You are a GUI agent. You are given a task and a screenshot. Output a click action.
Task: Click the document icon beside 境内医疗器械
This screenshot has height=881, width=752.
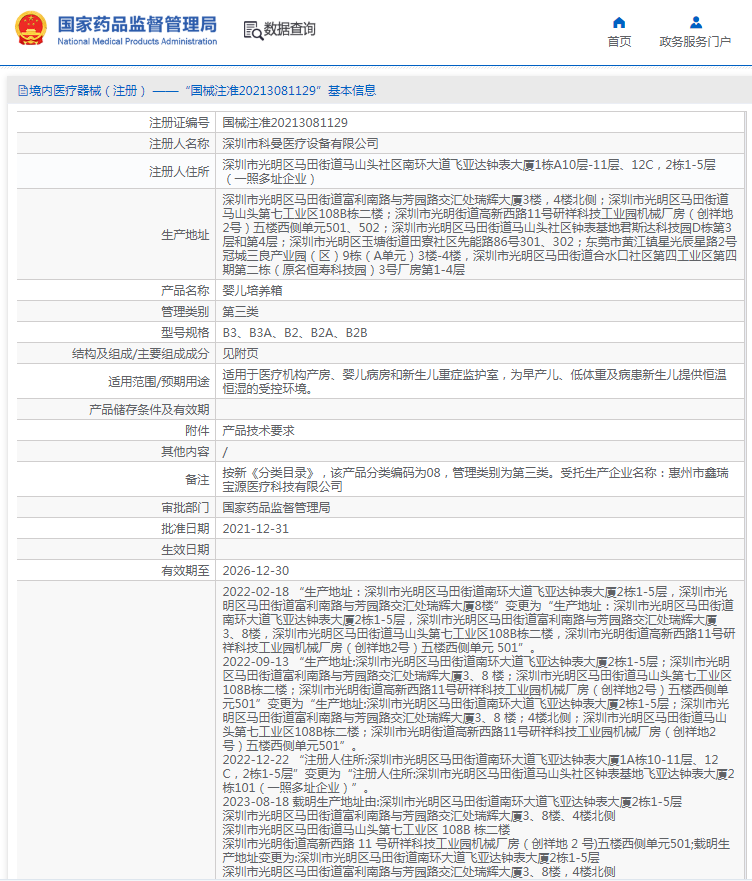(x=23, y=90)
